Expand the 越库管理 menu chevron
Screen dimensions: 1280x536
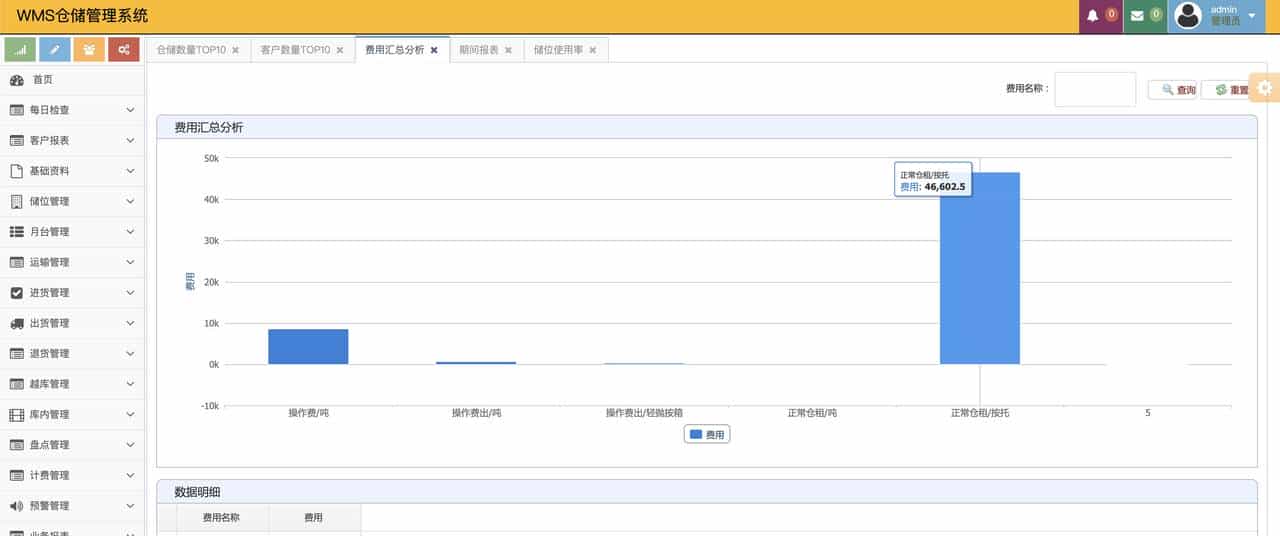click(x=130, y=384)
